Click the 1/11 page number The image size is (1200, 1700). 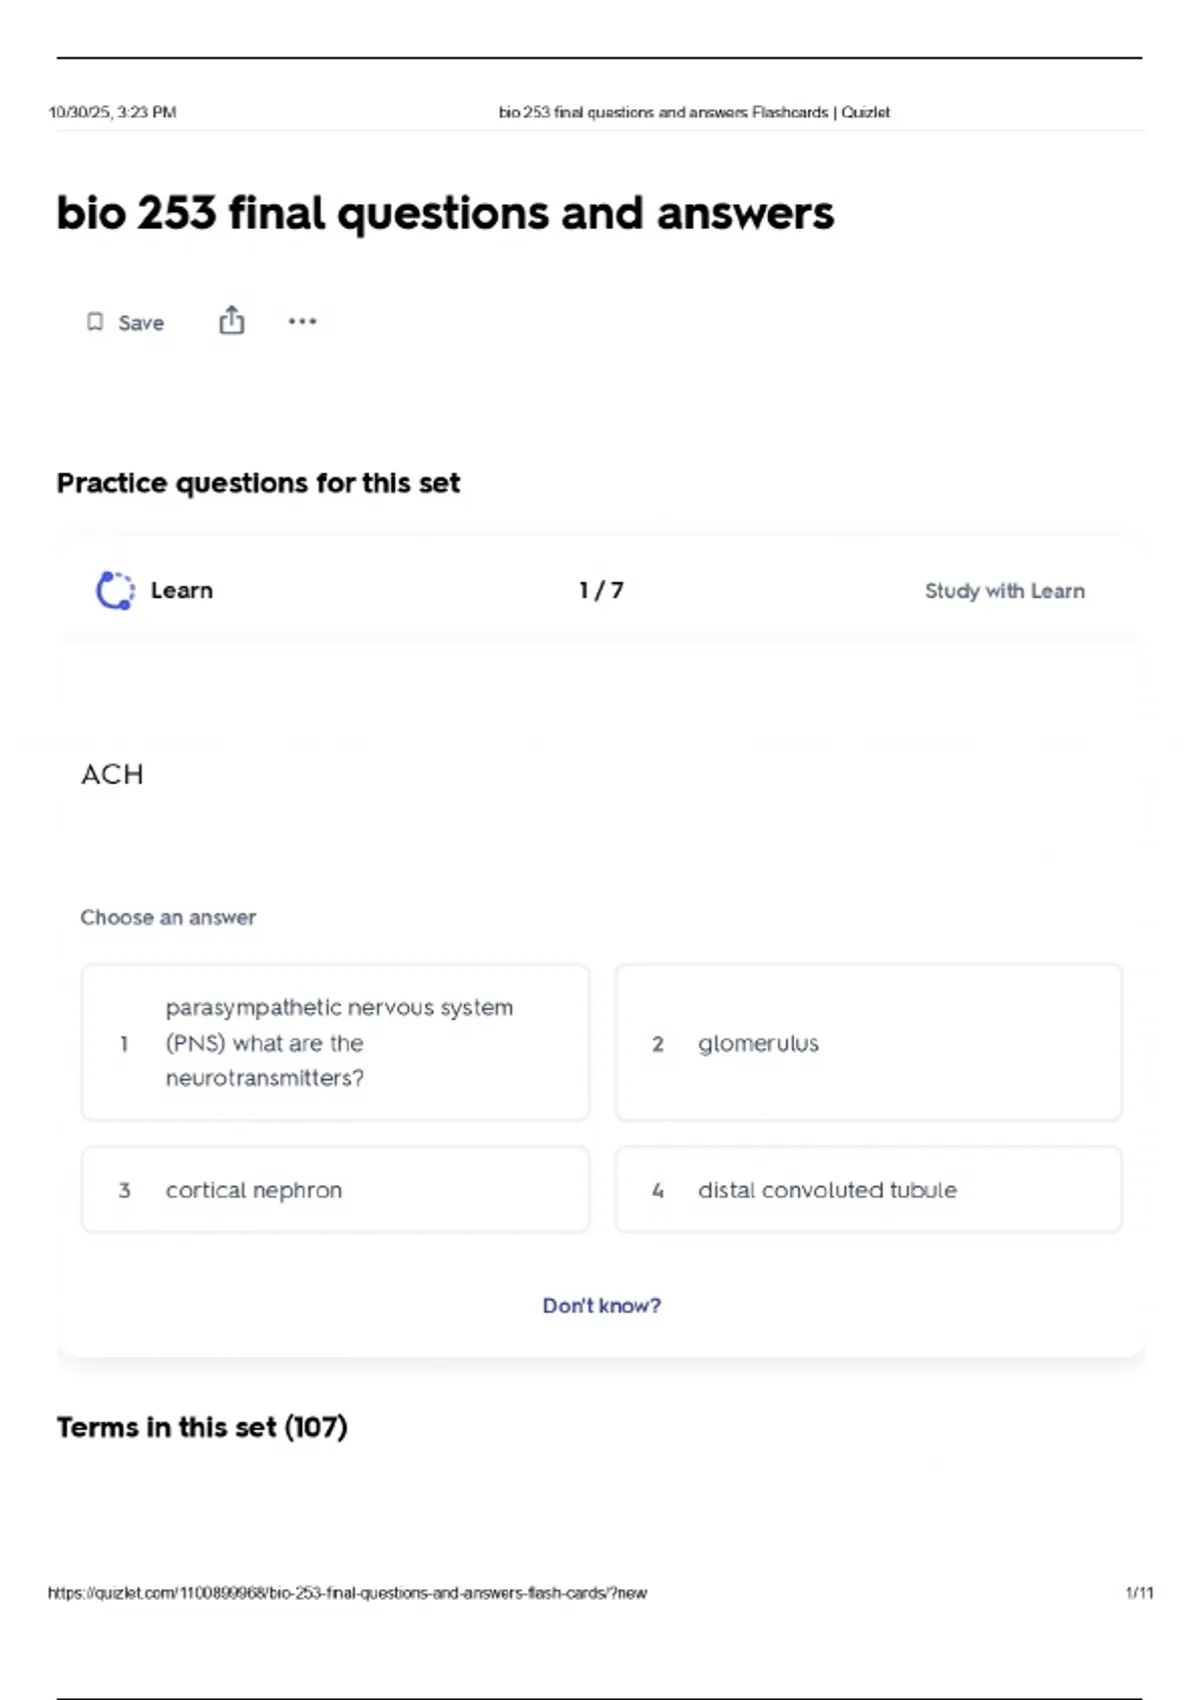coord(1139,1593)
